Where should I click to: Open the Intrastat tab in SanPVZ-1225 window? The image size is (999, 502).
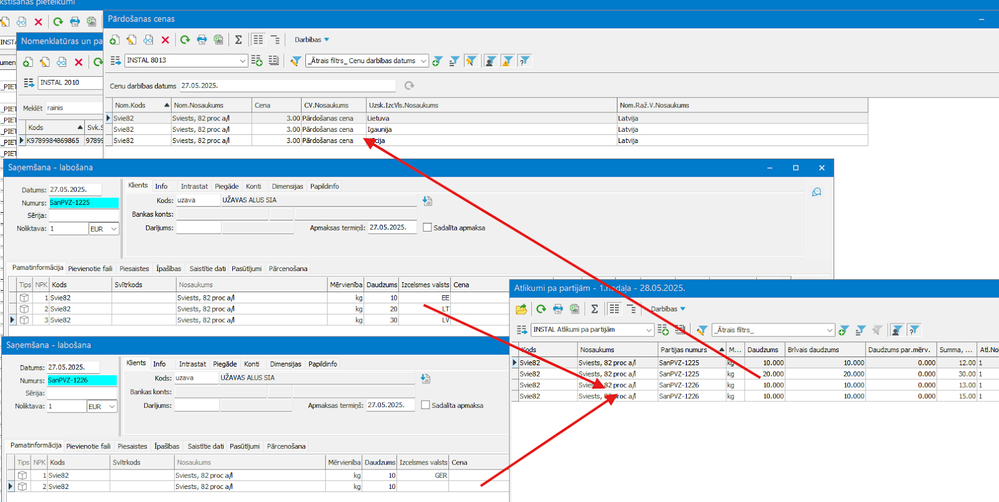click(194, 186)
